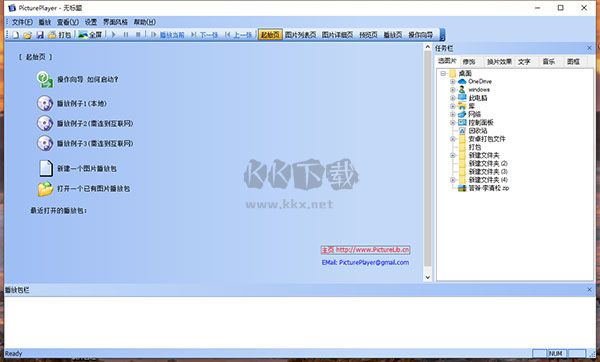The height and width of the screenshot is (362, 600).
Task: Click the start page scrollbar up arrow
Action: pos(428,47)
